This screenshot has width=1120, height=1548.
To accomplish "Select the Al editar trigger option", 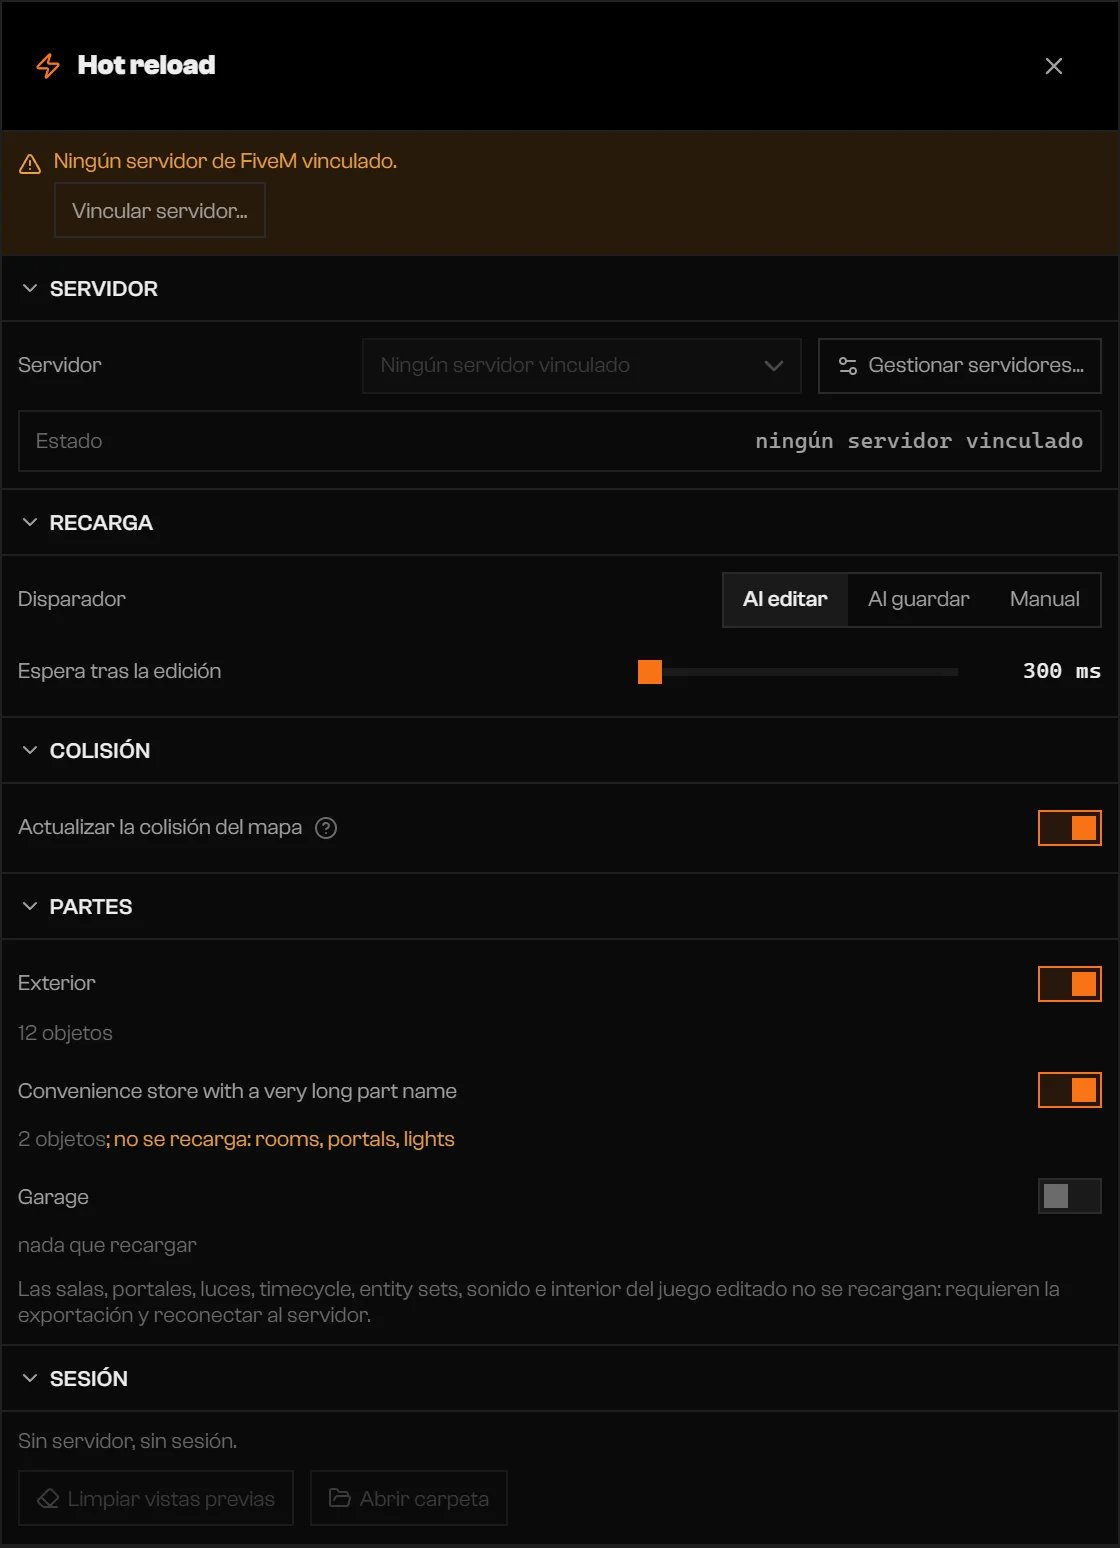I will coord(785,599).
